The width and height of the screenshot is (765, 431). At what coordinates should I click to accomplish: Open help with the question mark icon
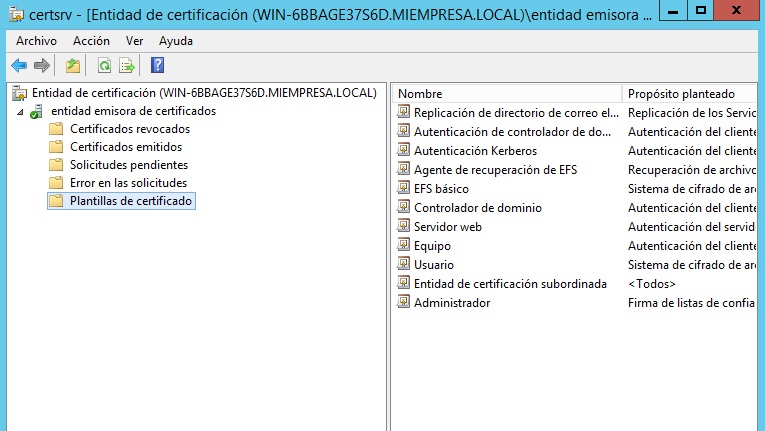(x=157, y=66)
